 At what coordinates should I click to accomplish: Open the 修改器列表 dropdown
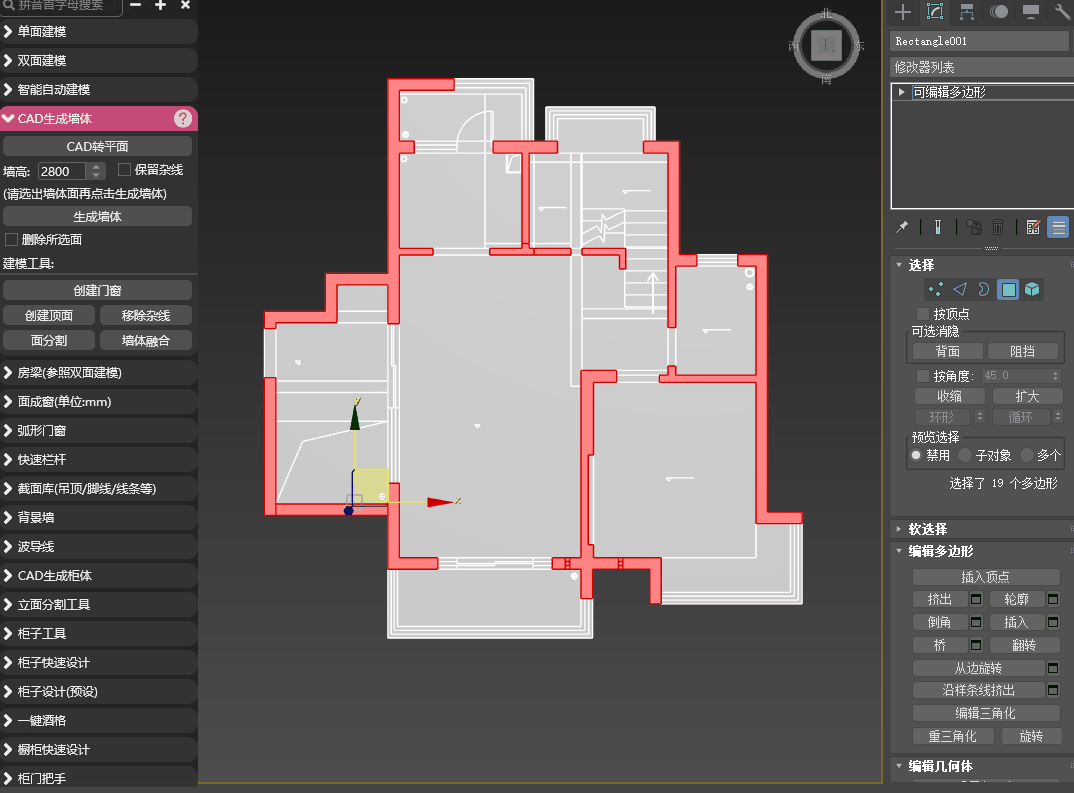pyautogui.click(x=980, y=67)
